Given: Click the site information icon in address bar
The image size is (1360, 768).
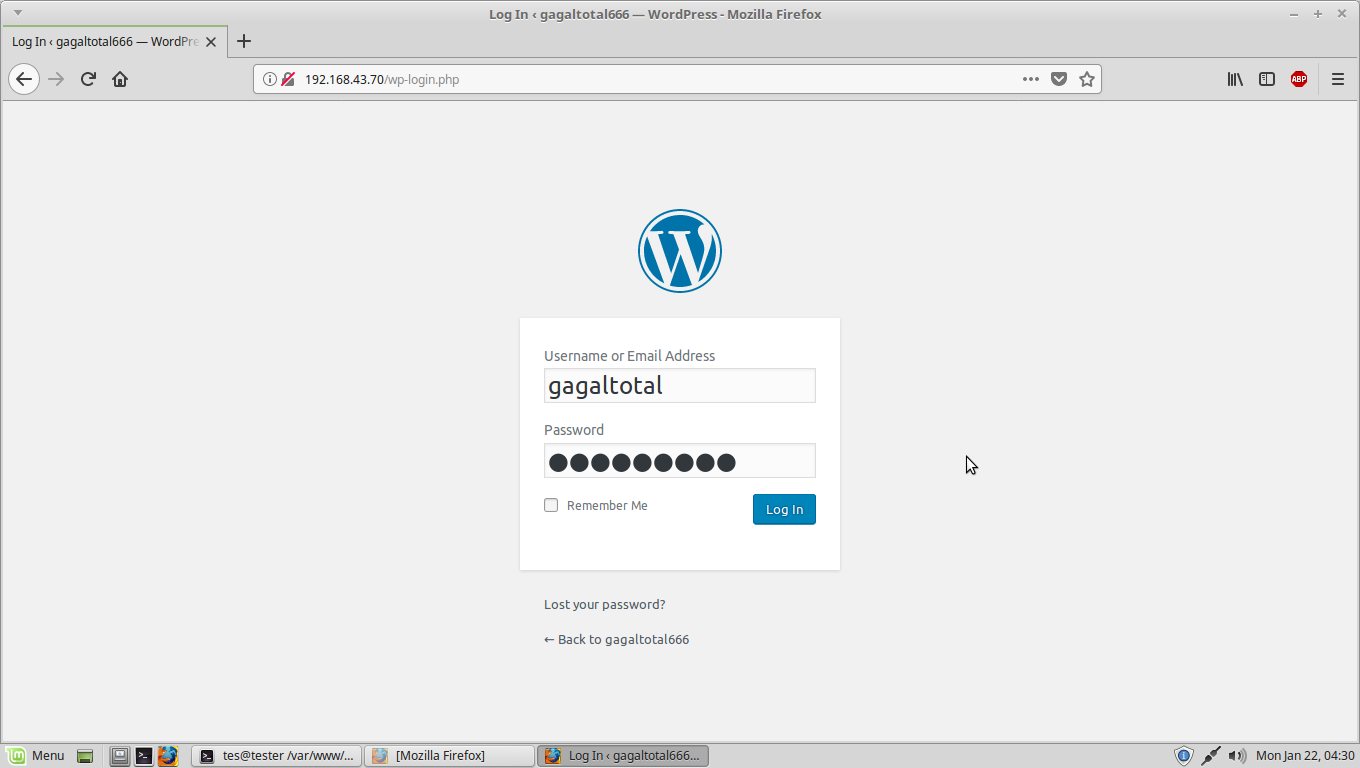Looking at the screenshot, I should pyautogui.click(x=271, y=79).
